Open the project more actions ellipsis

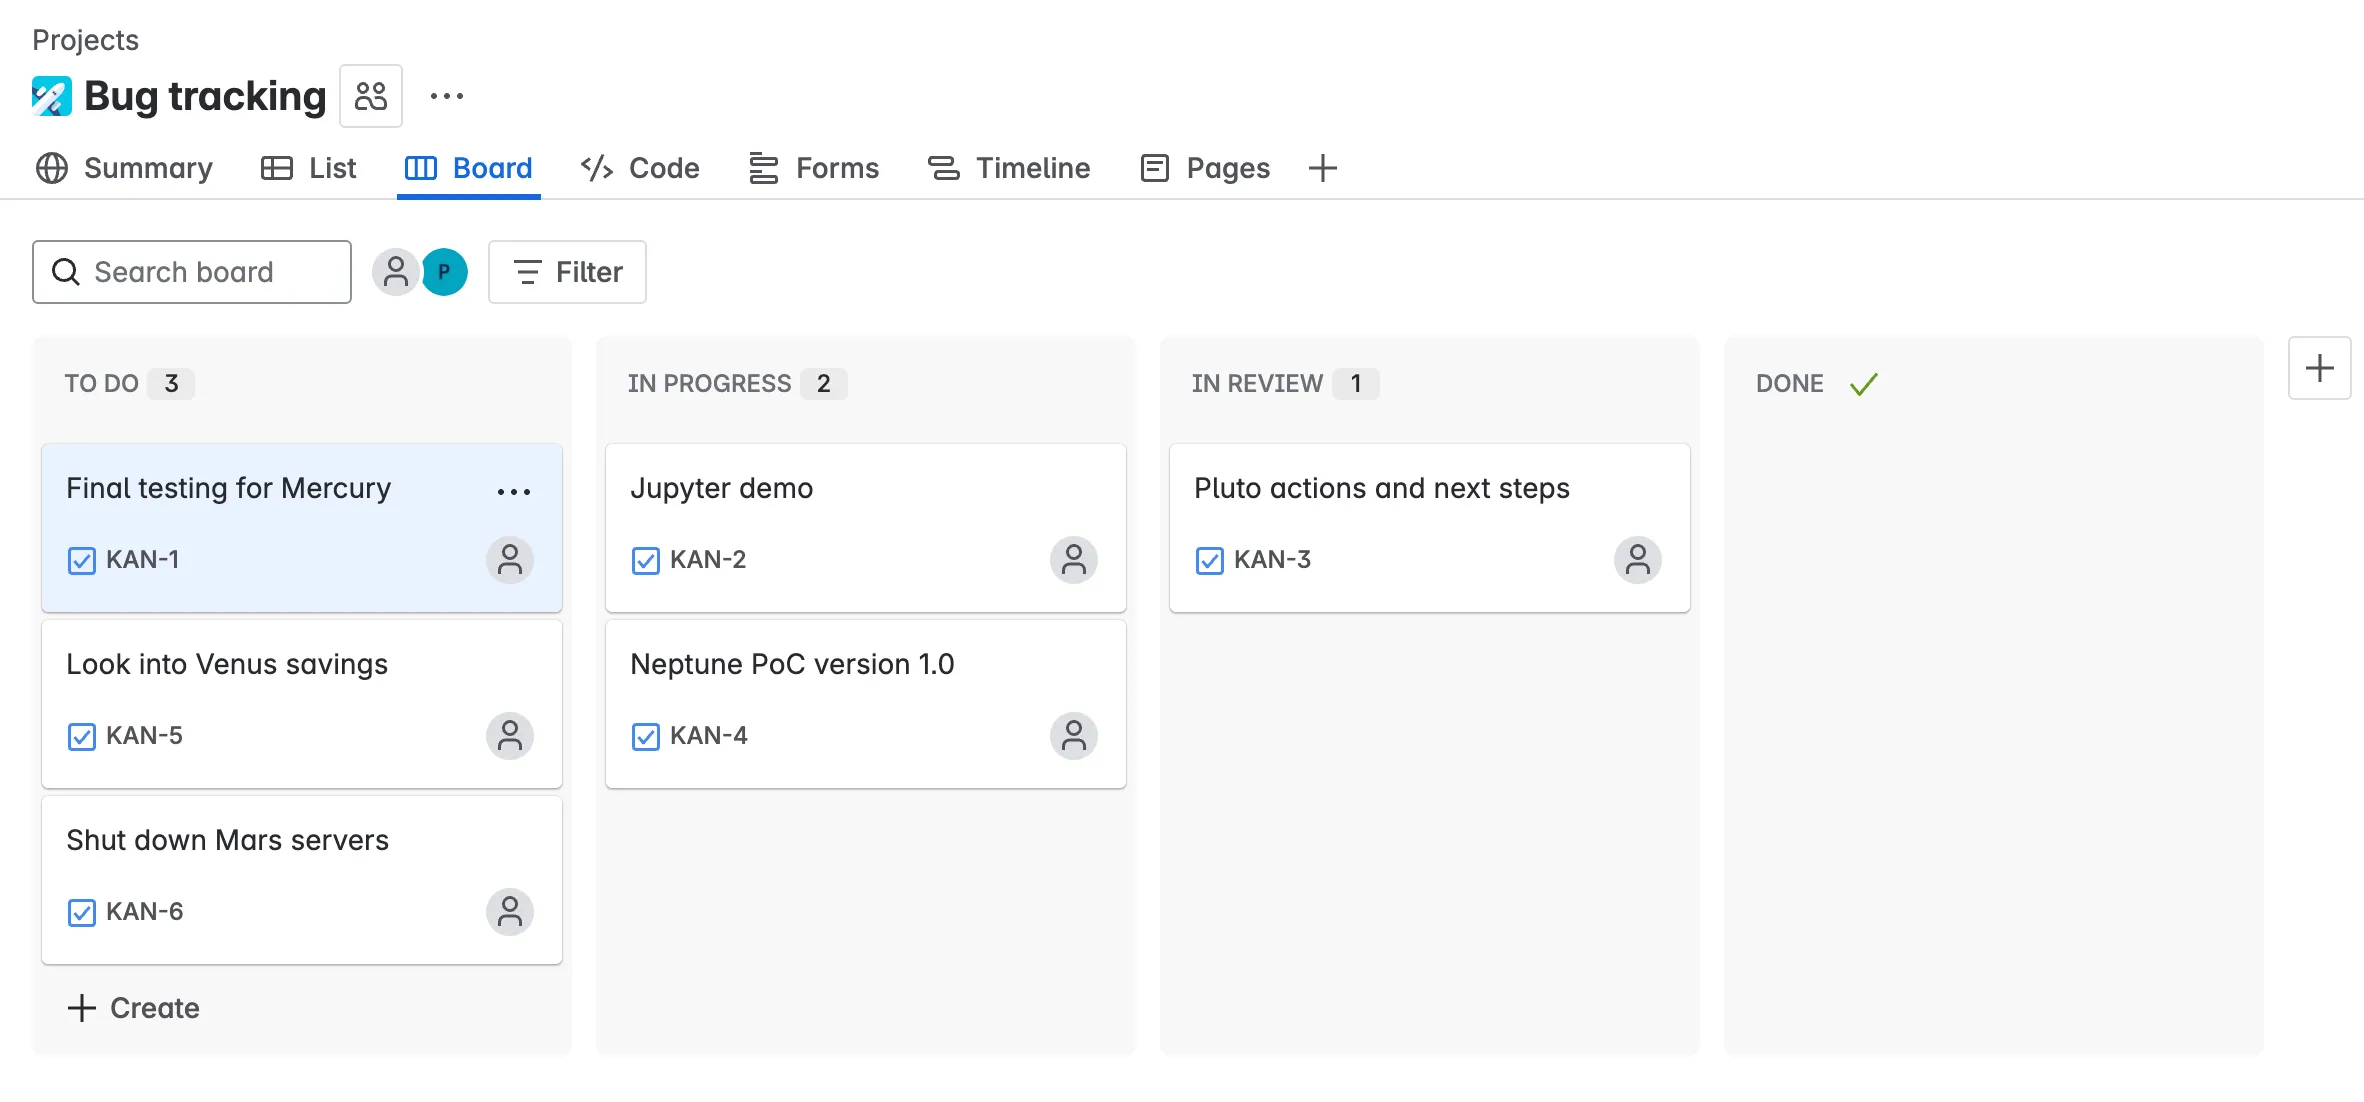(x=446, y=96)
